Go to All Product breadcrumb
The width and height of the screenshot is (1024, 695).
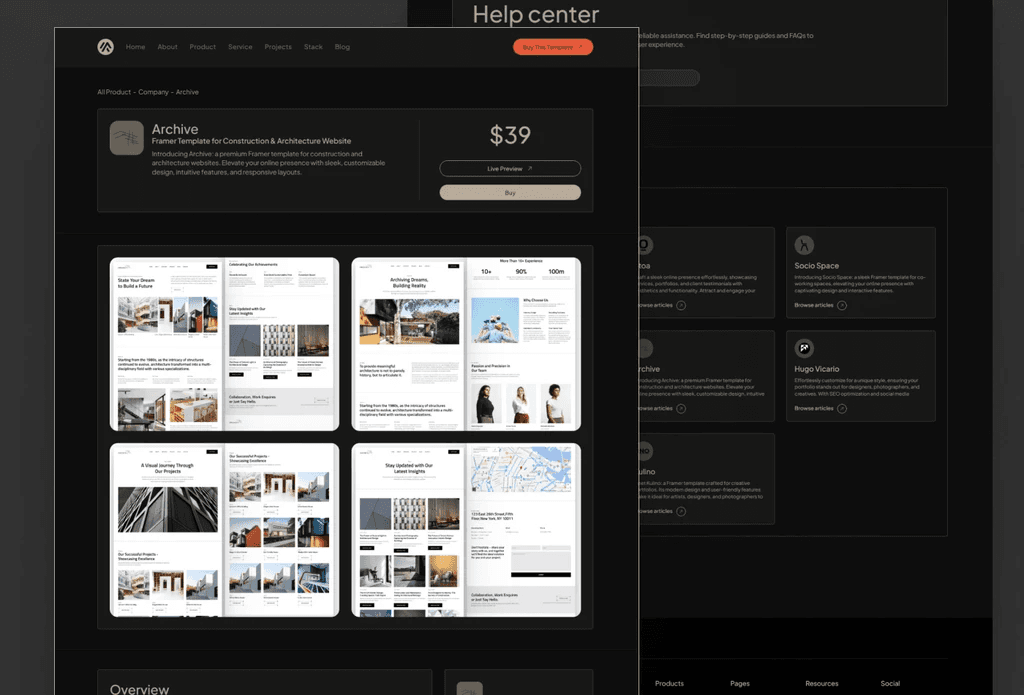pos(114,92)
